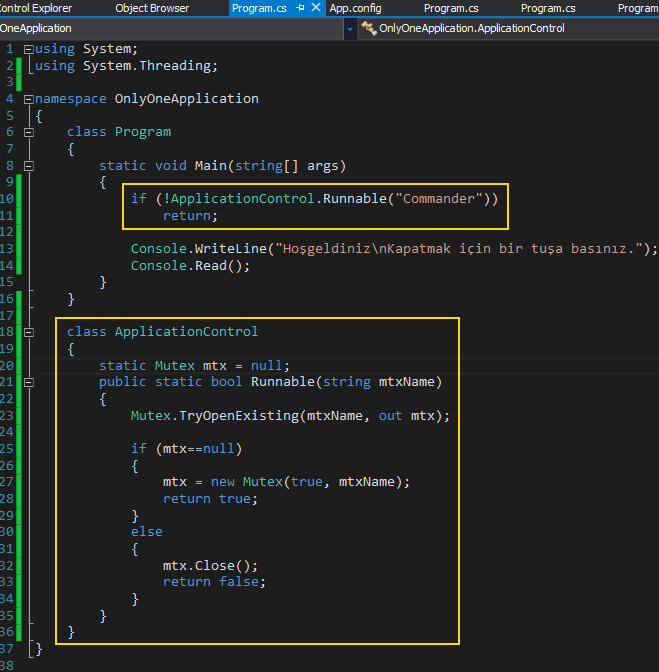This screenshot has width=659, height=672.
Task: Click the 'else' keyword
Action: pos(147,532)
